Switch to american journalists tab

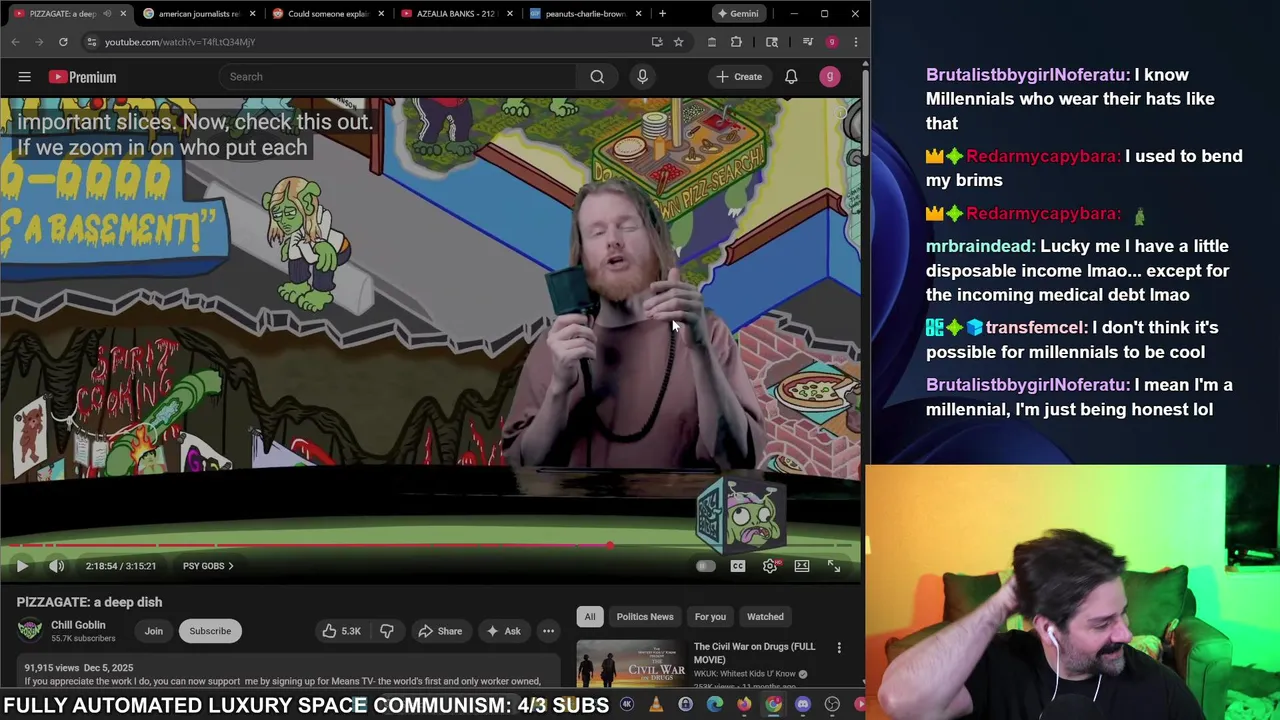(x=198, y=14)
